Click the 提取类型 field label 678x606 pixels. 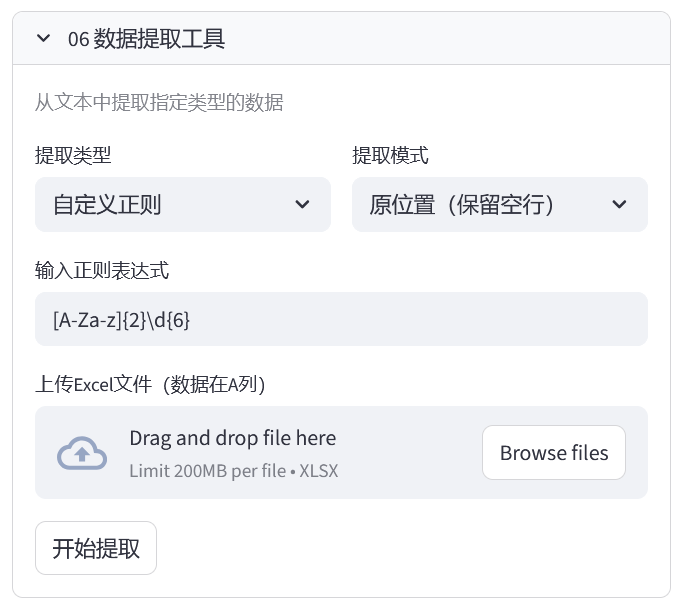(73, 155)
